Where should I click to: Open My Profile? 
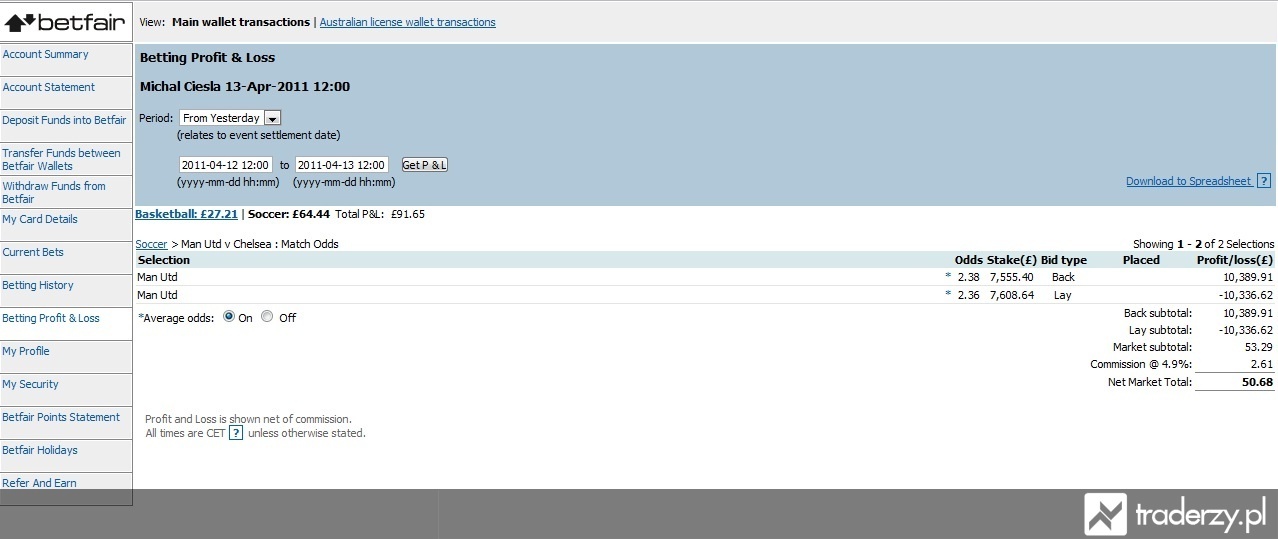click(26, 351)
